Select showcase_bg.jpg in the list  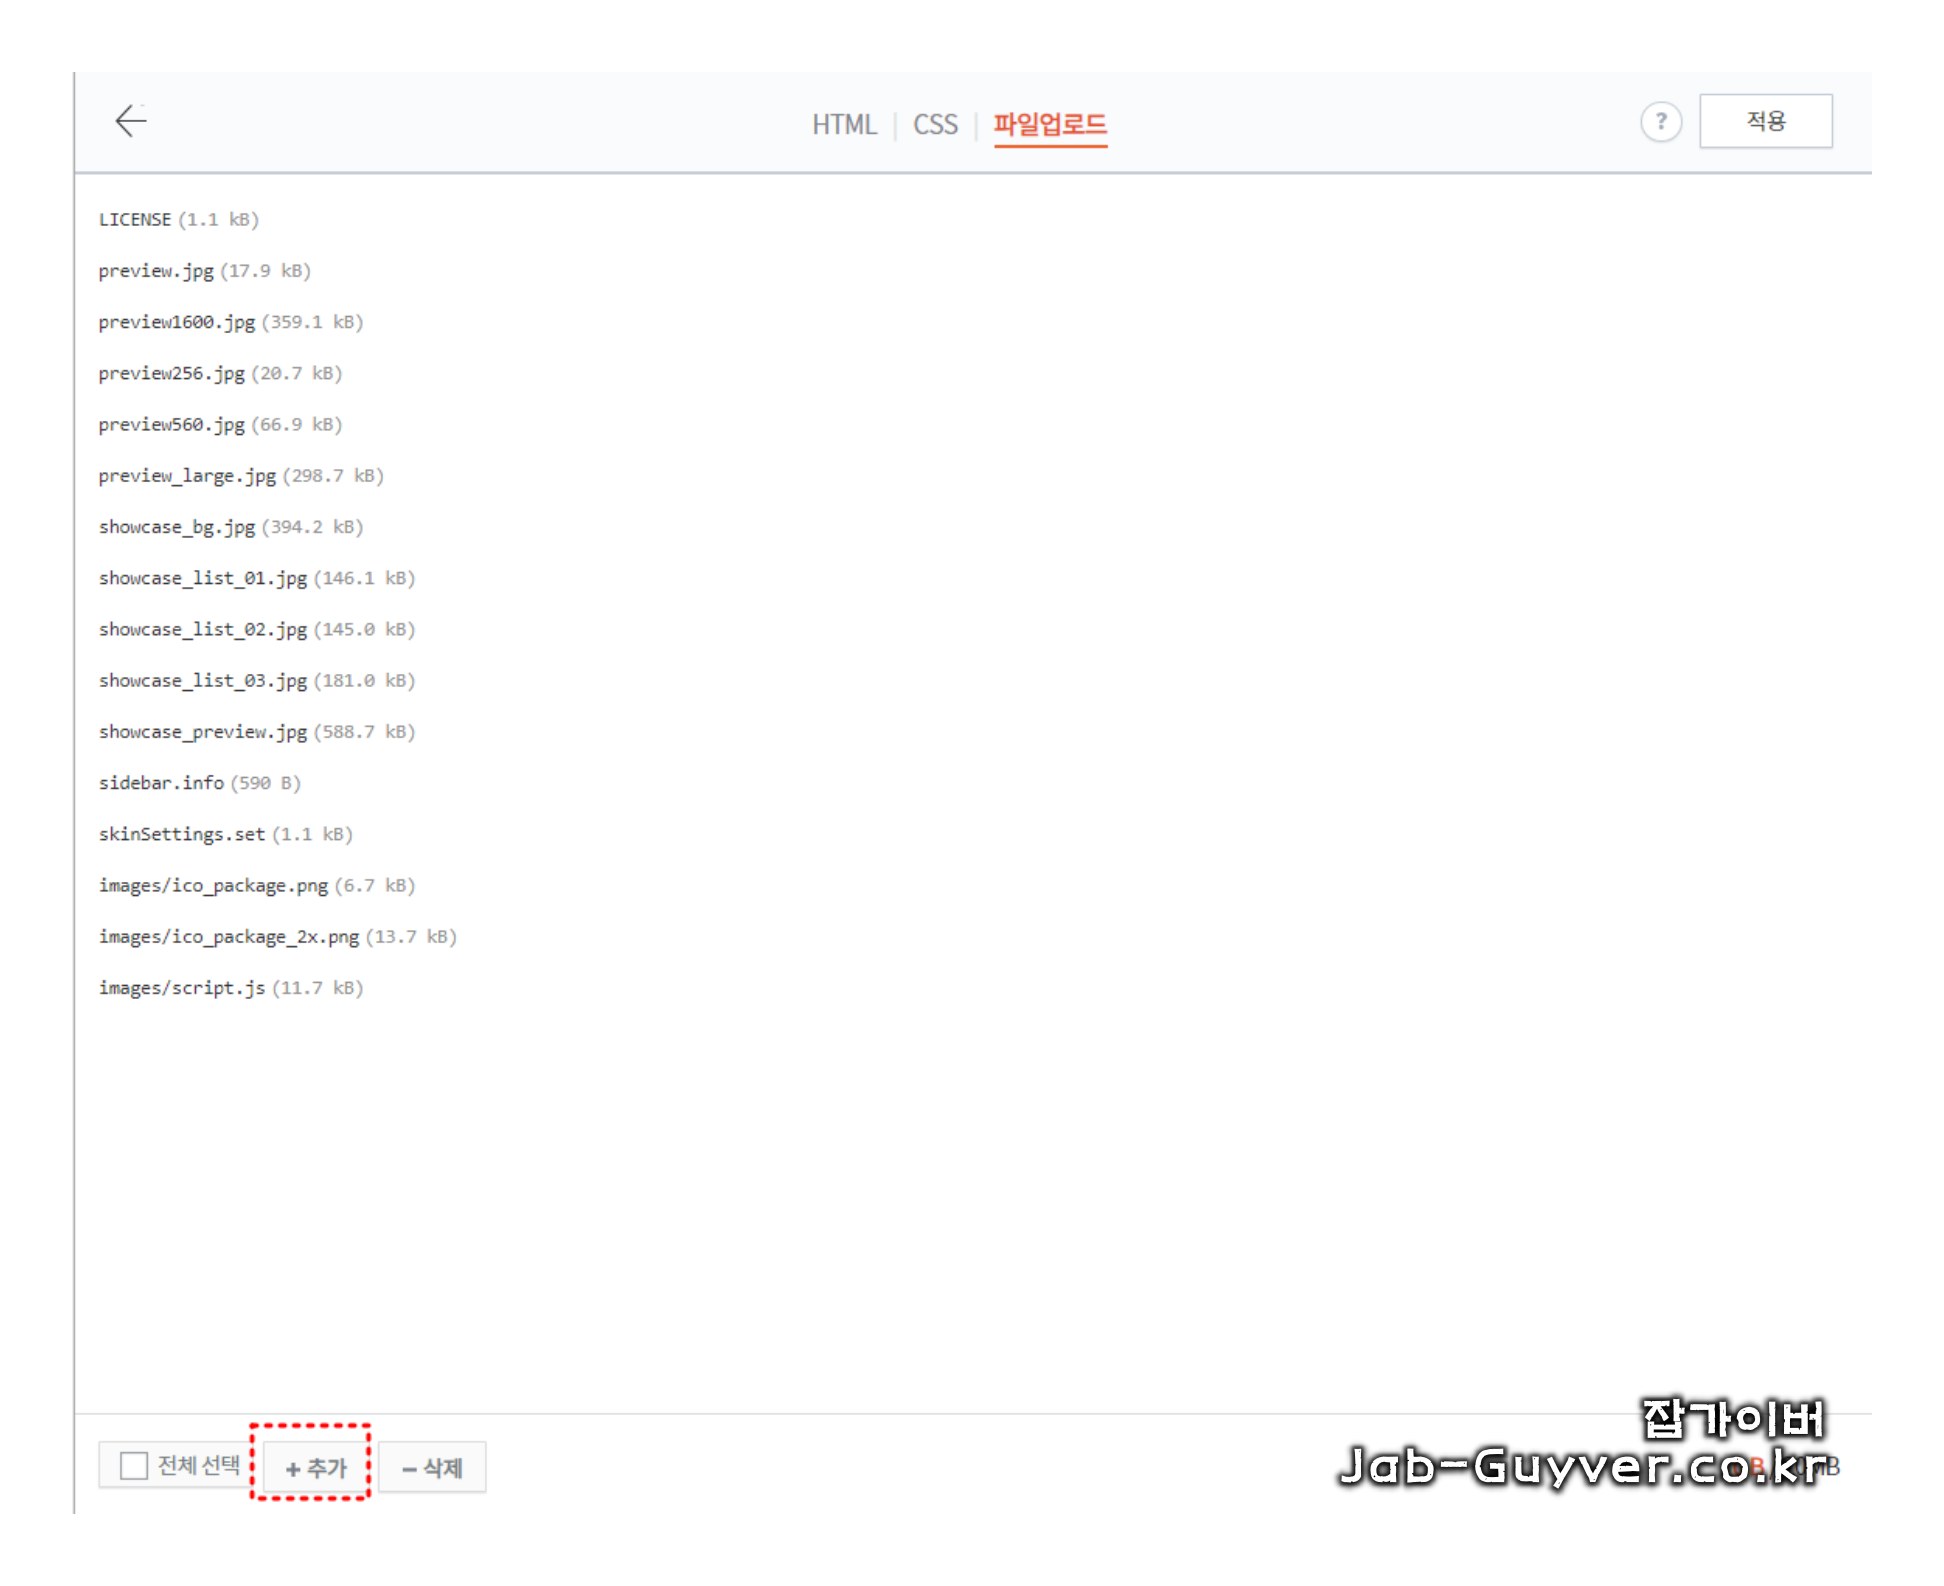177,527
